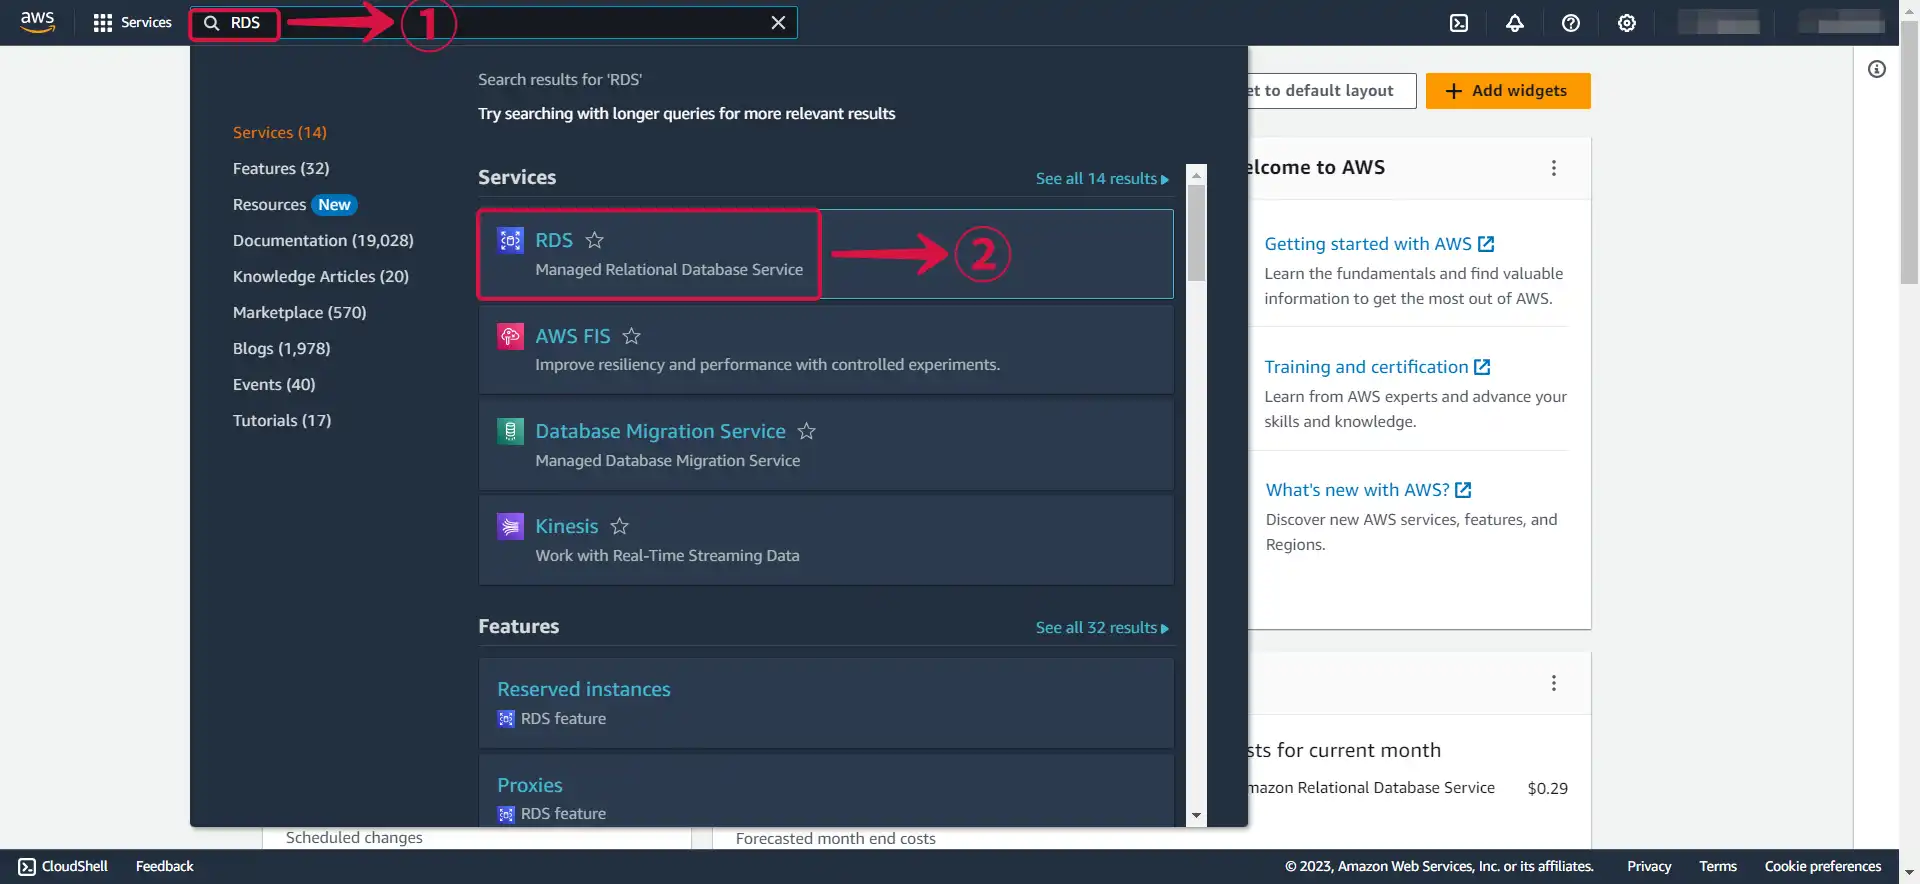Click search results scrollbar down arrow
Viewport: 1920px width, 884px height.
pyautogui.click(x=1196, y=816)
